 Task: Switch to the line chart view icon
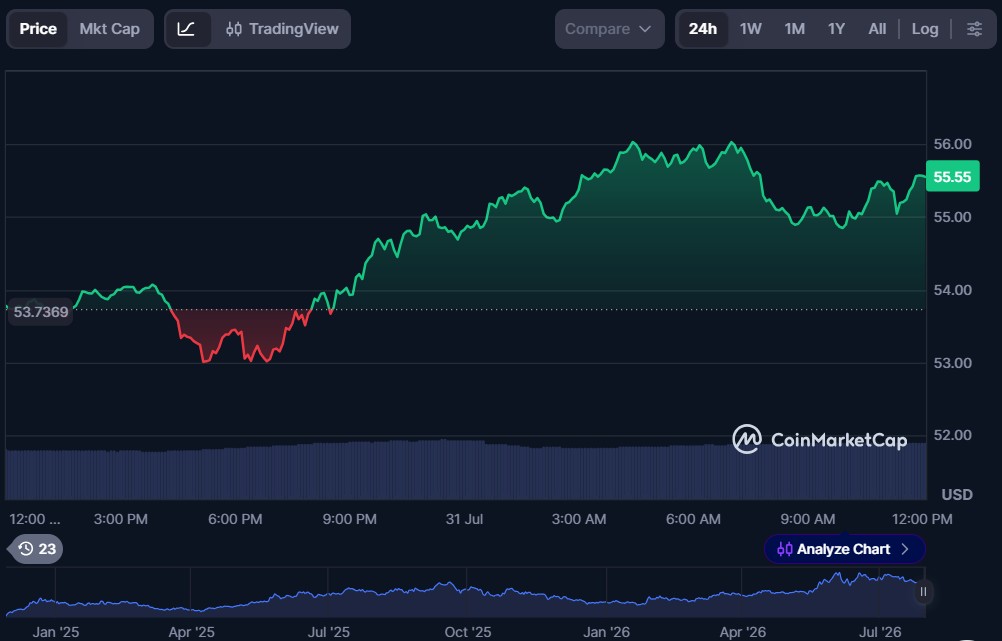(187, 29)
